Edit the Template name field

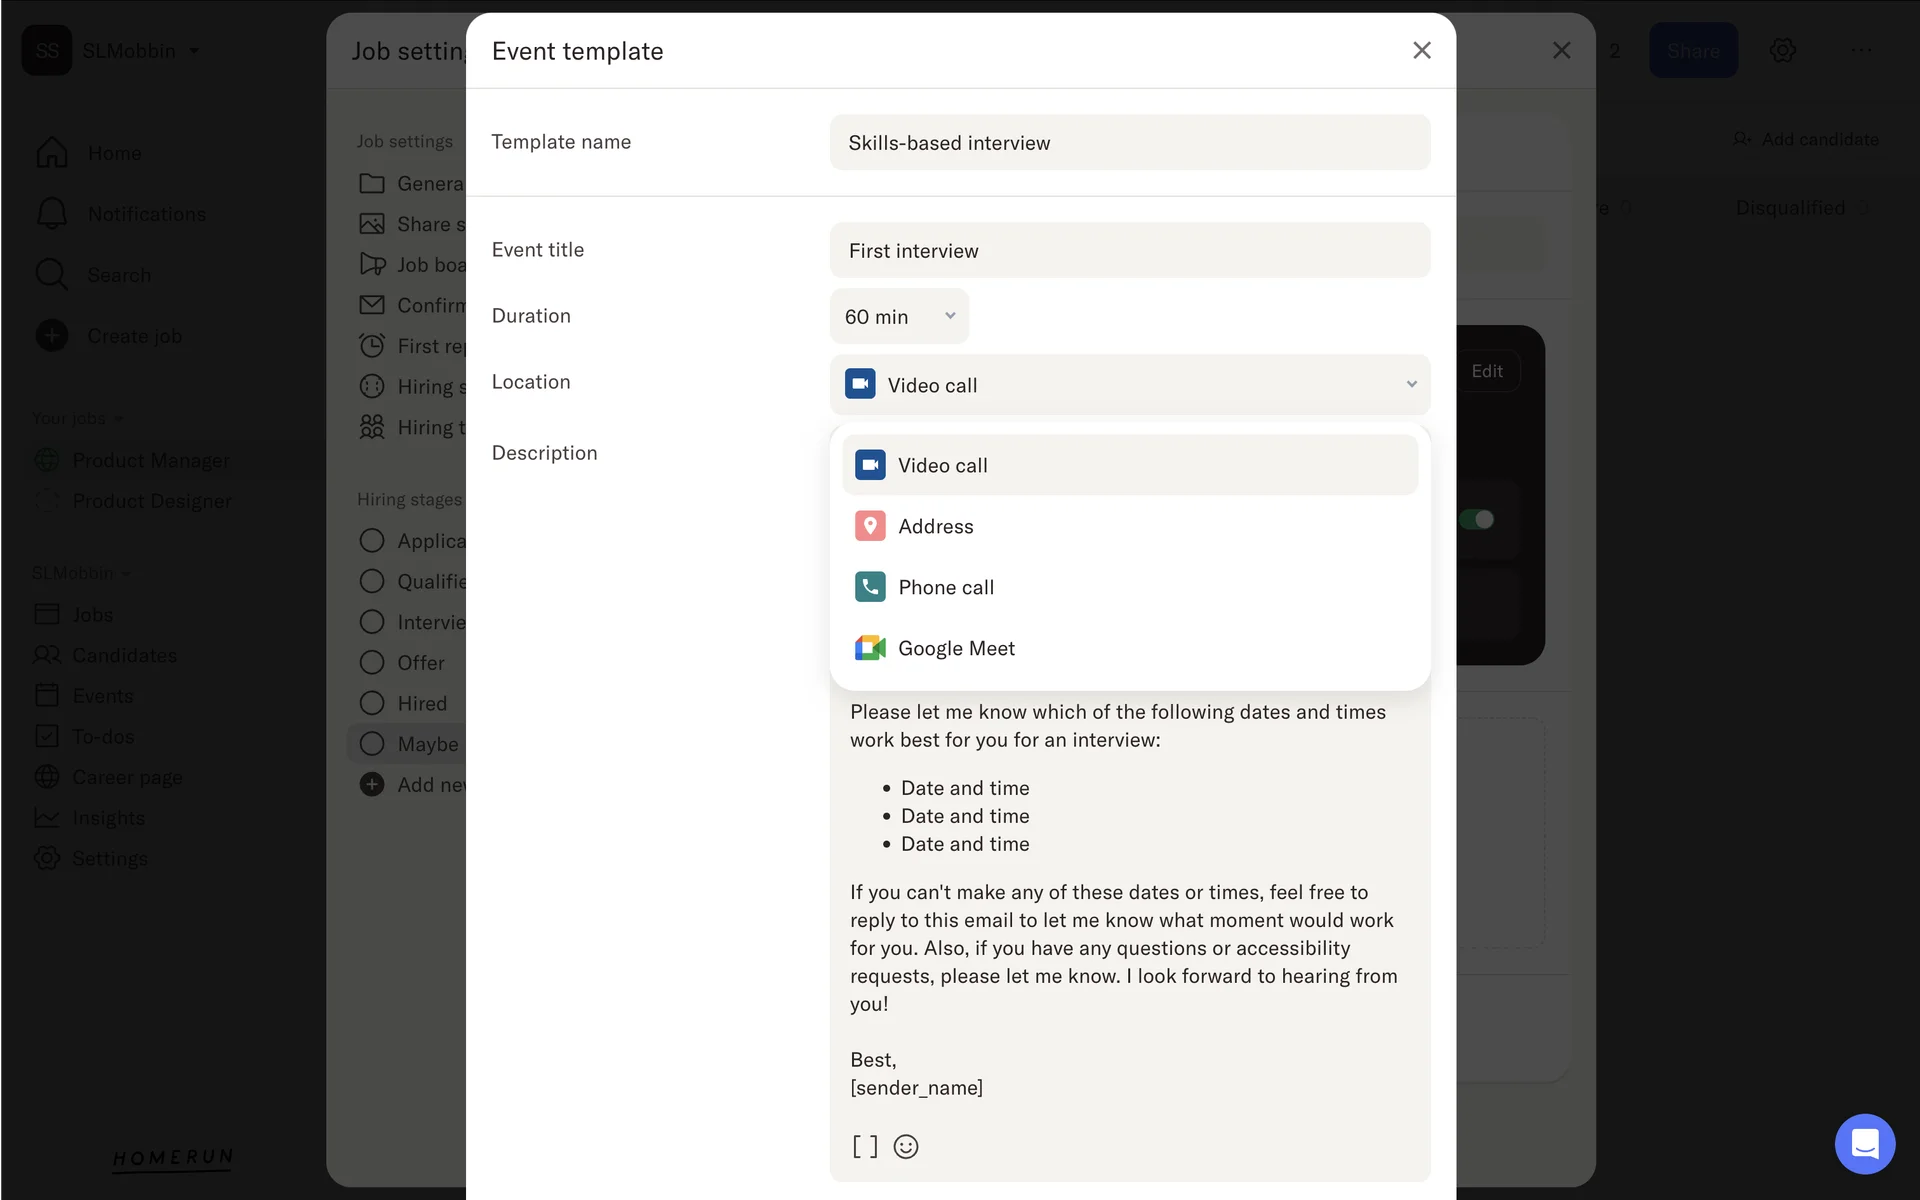point(1130,143)
